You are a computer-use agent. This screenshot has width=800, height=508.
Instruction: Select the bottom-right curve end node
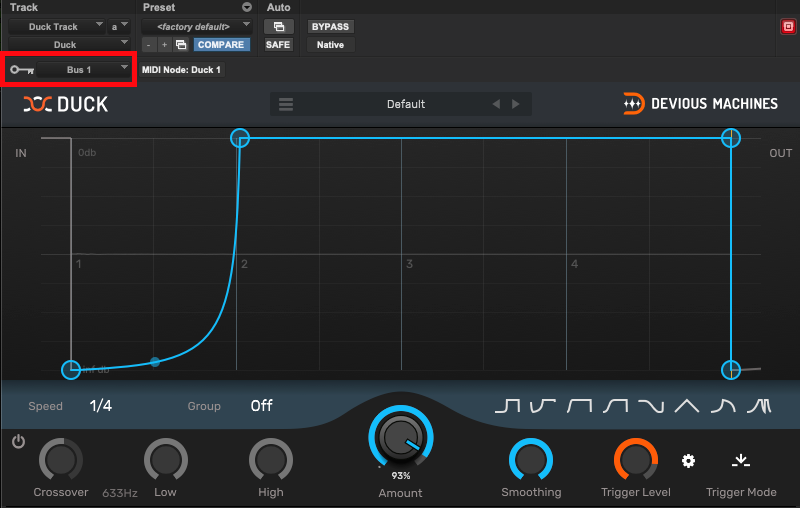point(731,370)
